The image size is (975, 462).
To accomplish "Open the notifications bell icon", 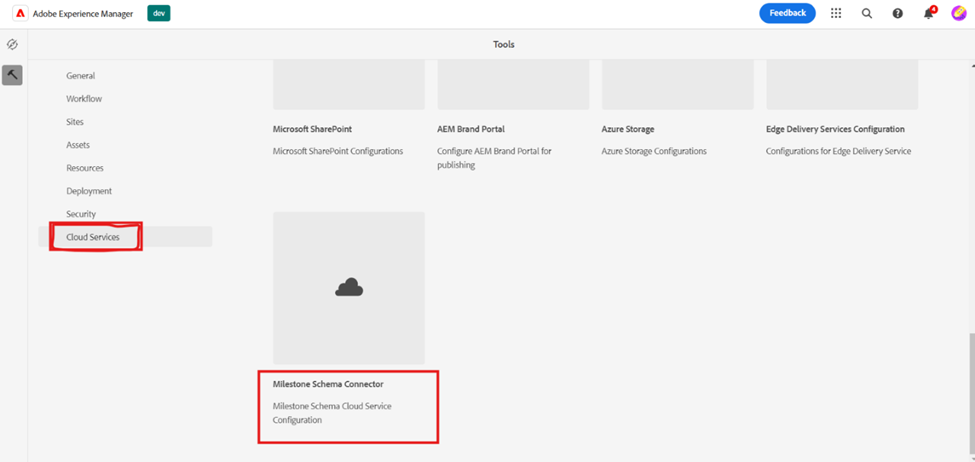I will pos(929,13).
